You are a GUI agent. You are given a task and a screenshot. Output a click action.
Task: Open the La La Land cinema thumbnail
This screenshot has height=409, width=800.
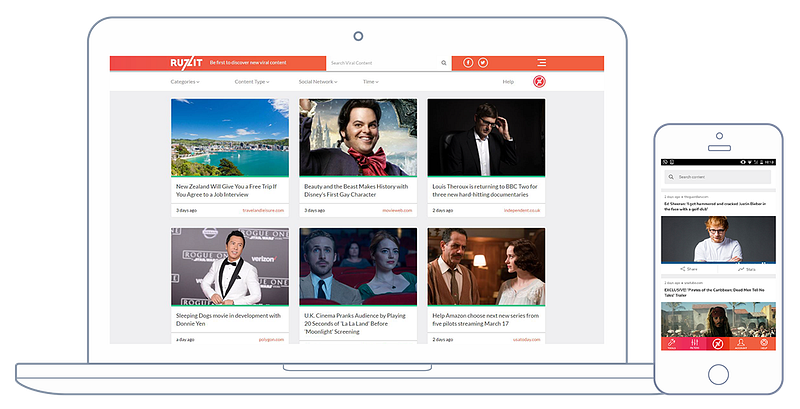pyautogui.click(x=358, y=267)
